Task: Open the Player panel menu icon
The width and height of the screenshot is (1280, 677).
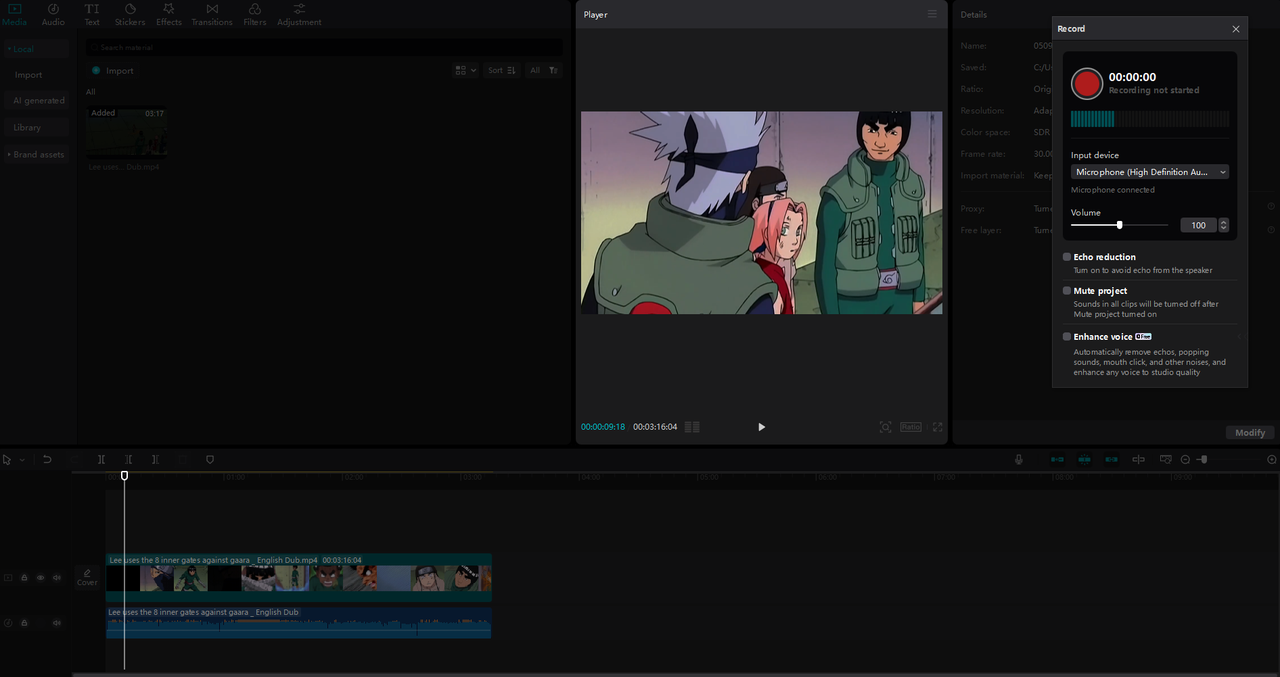Action: click(x=932, y=14)
